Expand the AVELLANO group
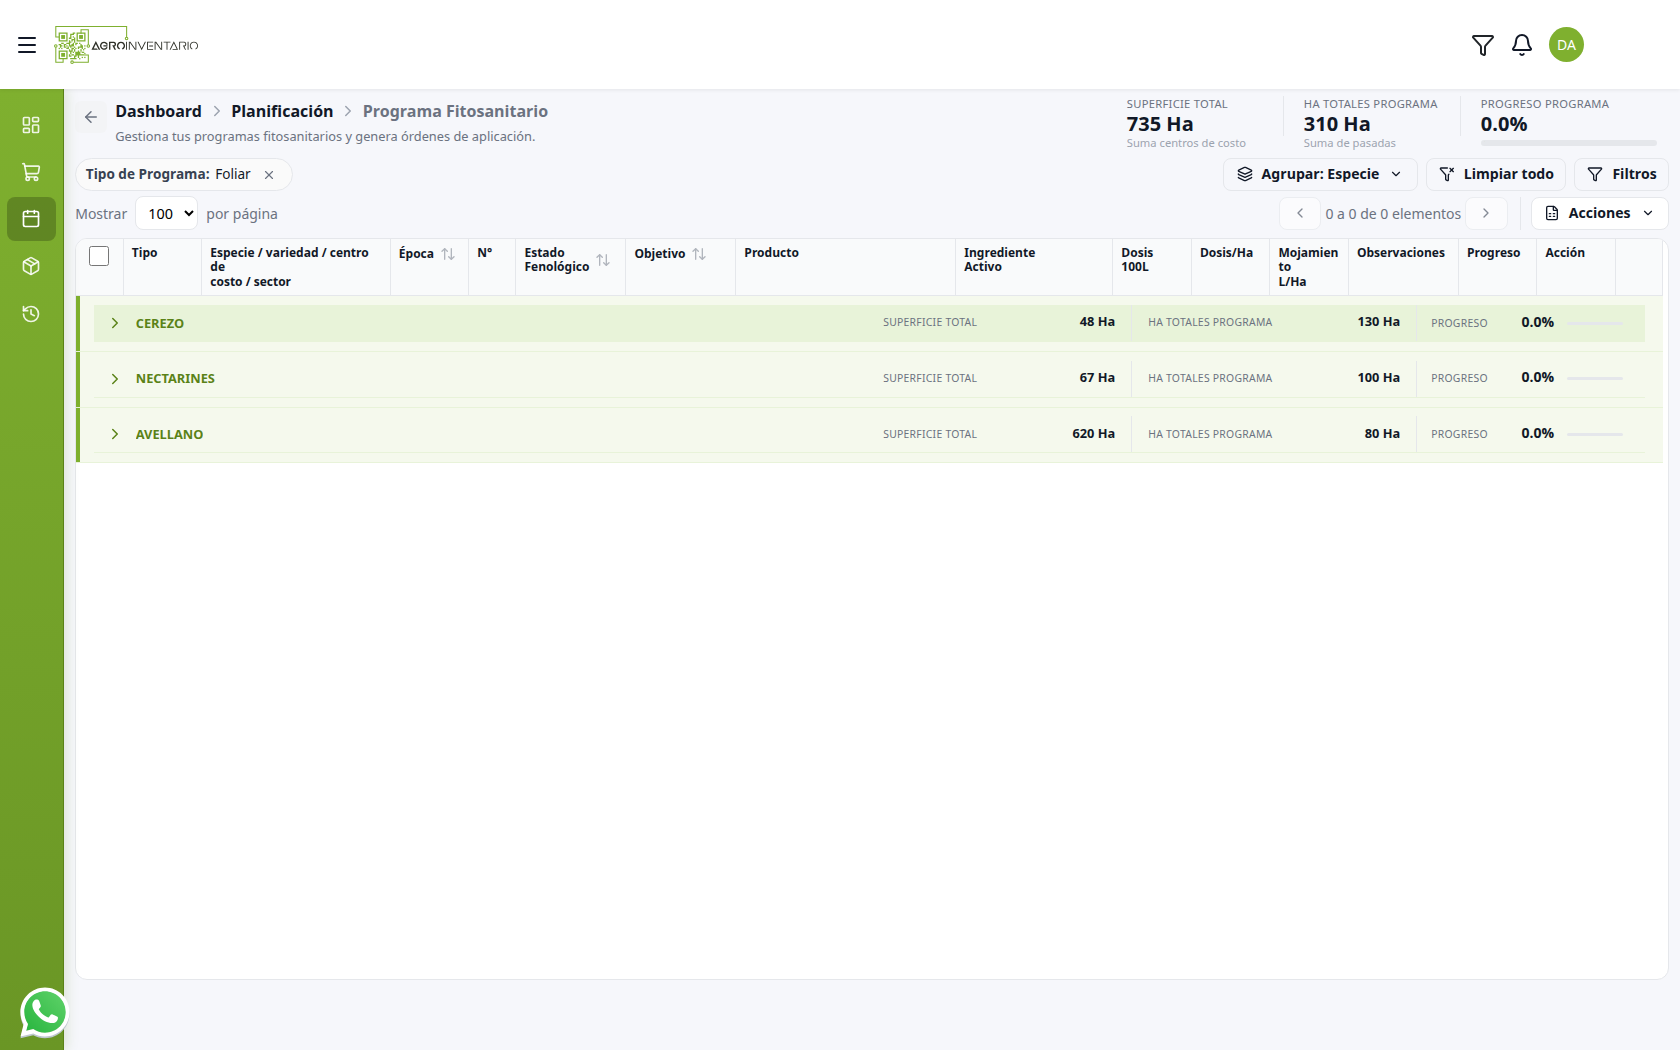The height and width of the screenshot is (1050, 1680). (115, 434)
